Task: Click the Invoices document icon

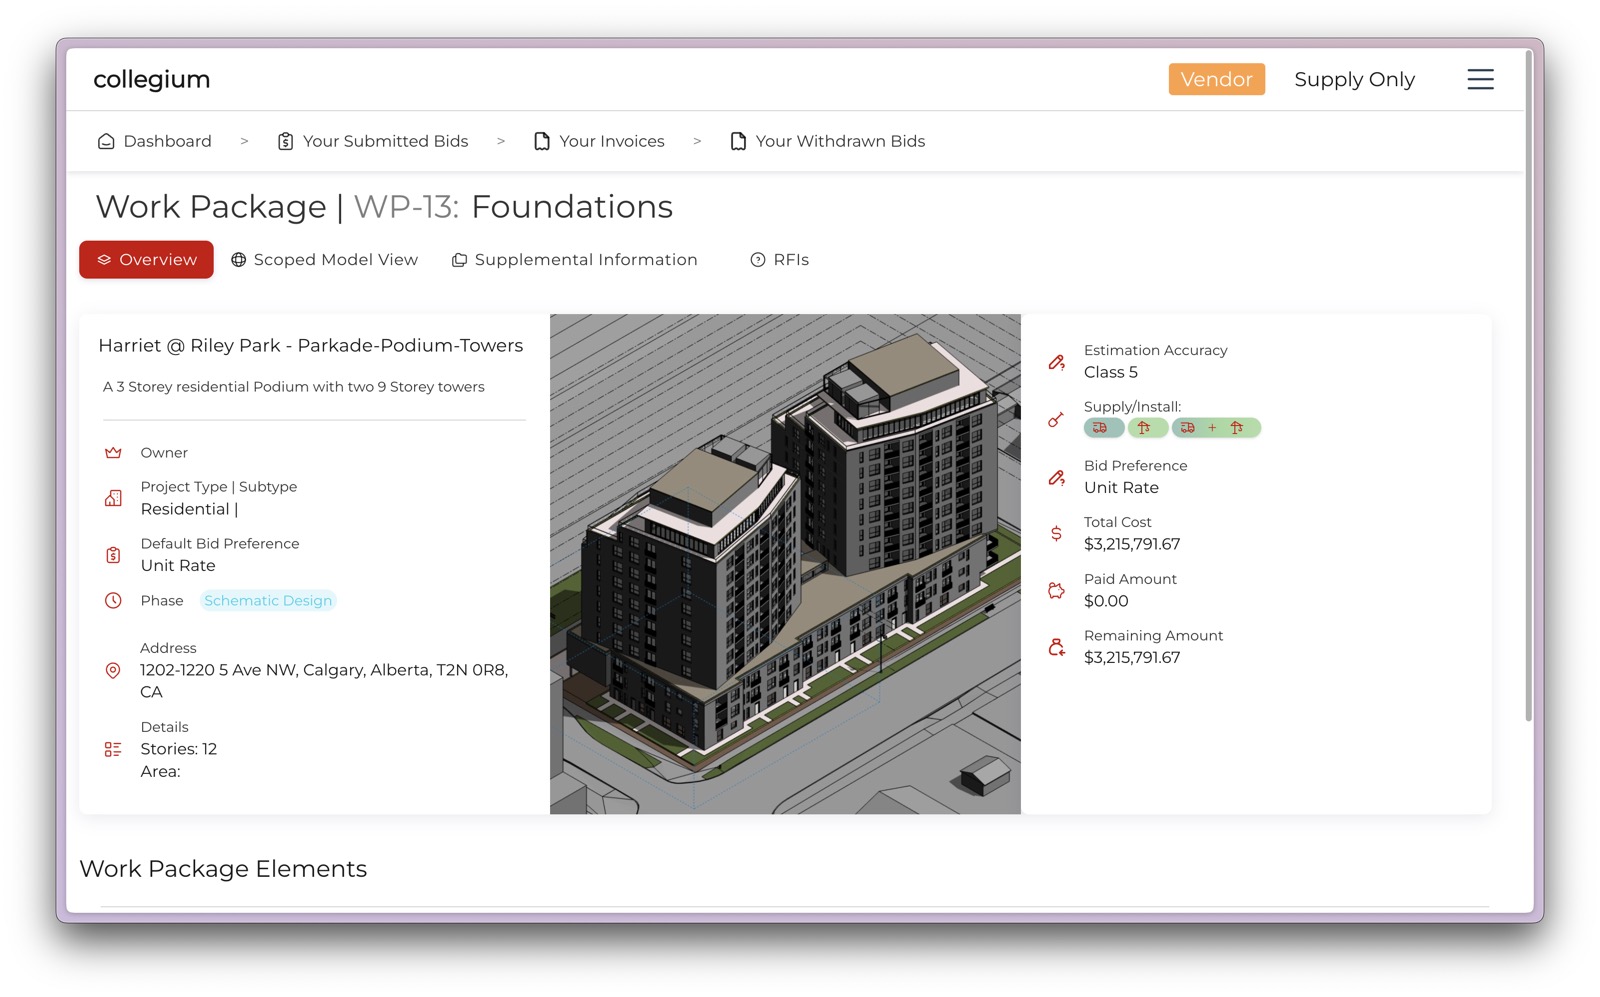Action: pyautogui.click(x=542, y=141)
